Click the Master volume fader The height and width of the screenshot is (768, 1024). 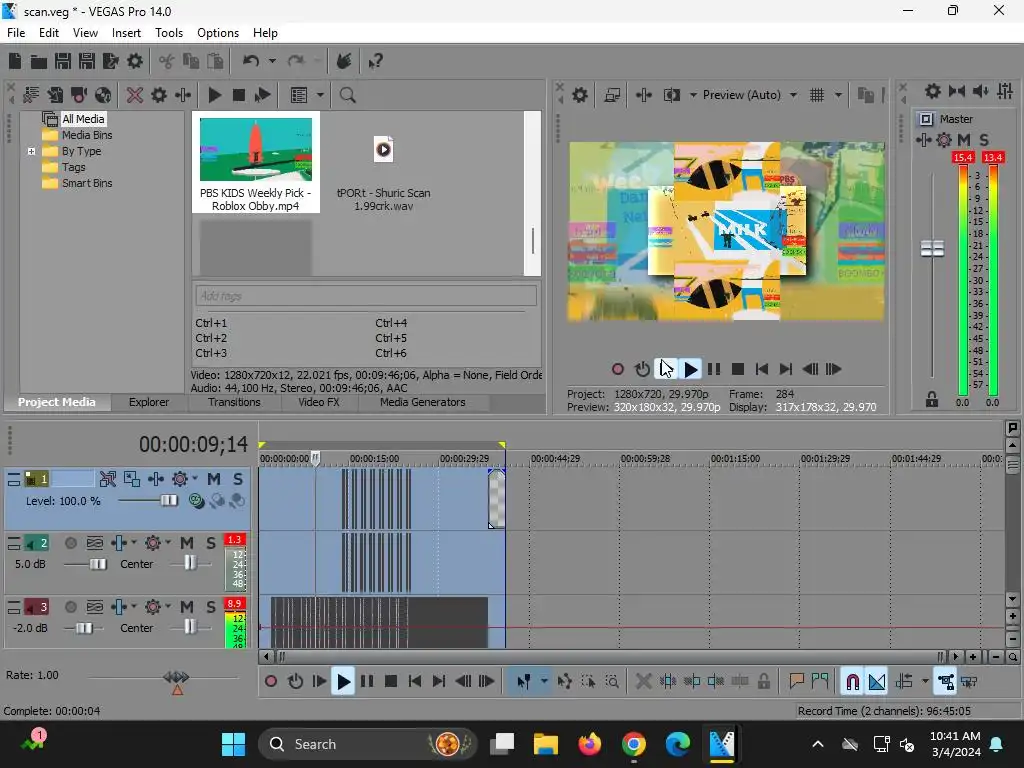tap(933, 249)
